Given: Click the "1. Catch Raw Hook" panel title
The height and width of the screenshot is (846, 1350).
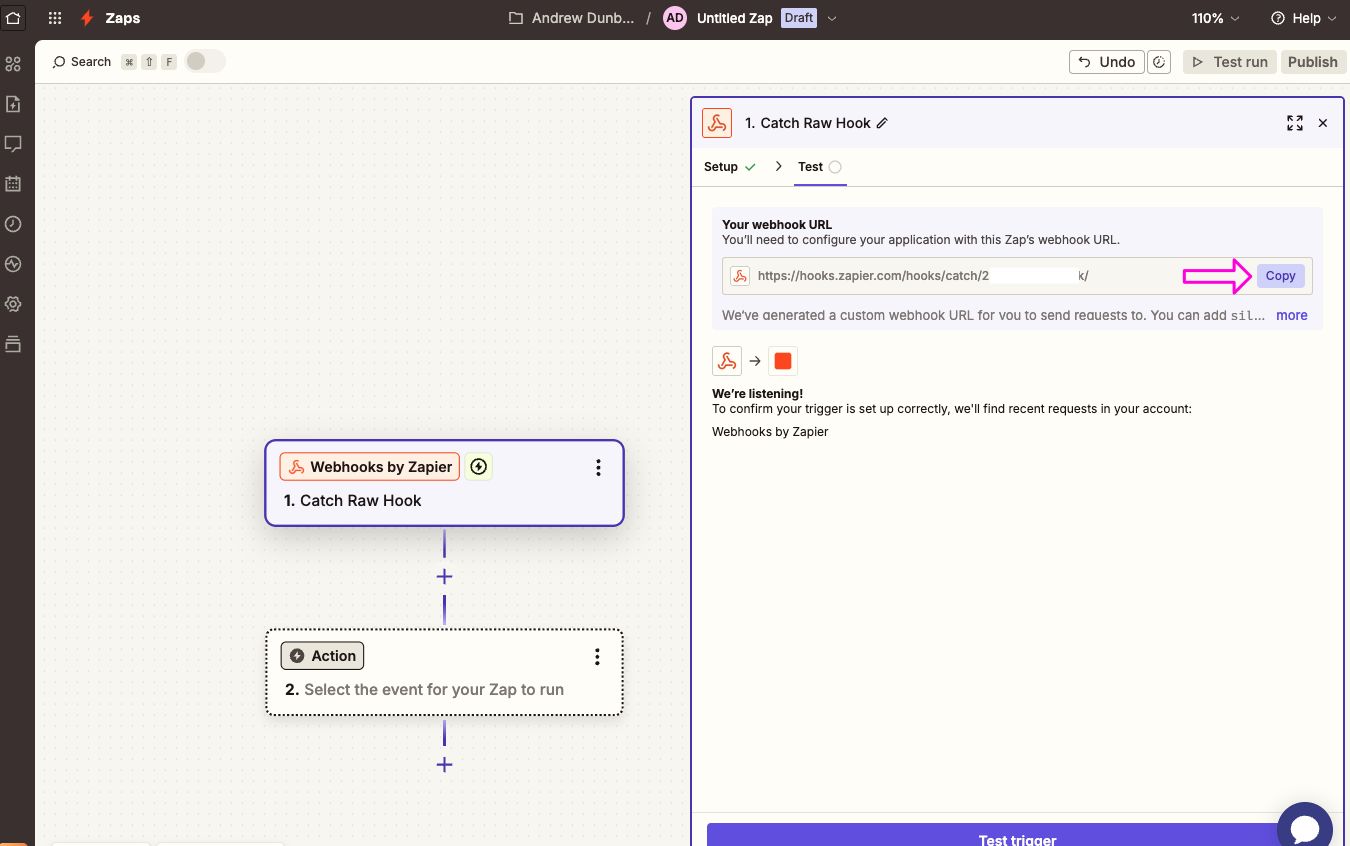Looking at the screenshot, I should pyautogui.click(x=808, y=123).
